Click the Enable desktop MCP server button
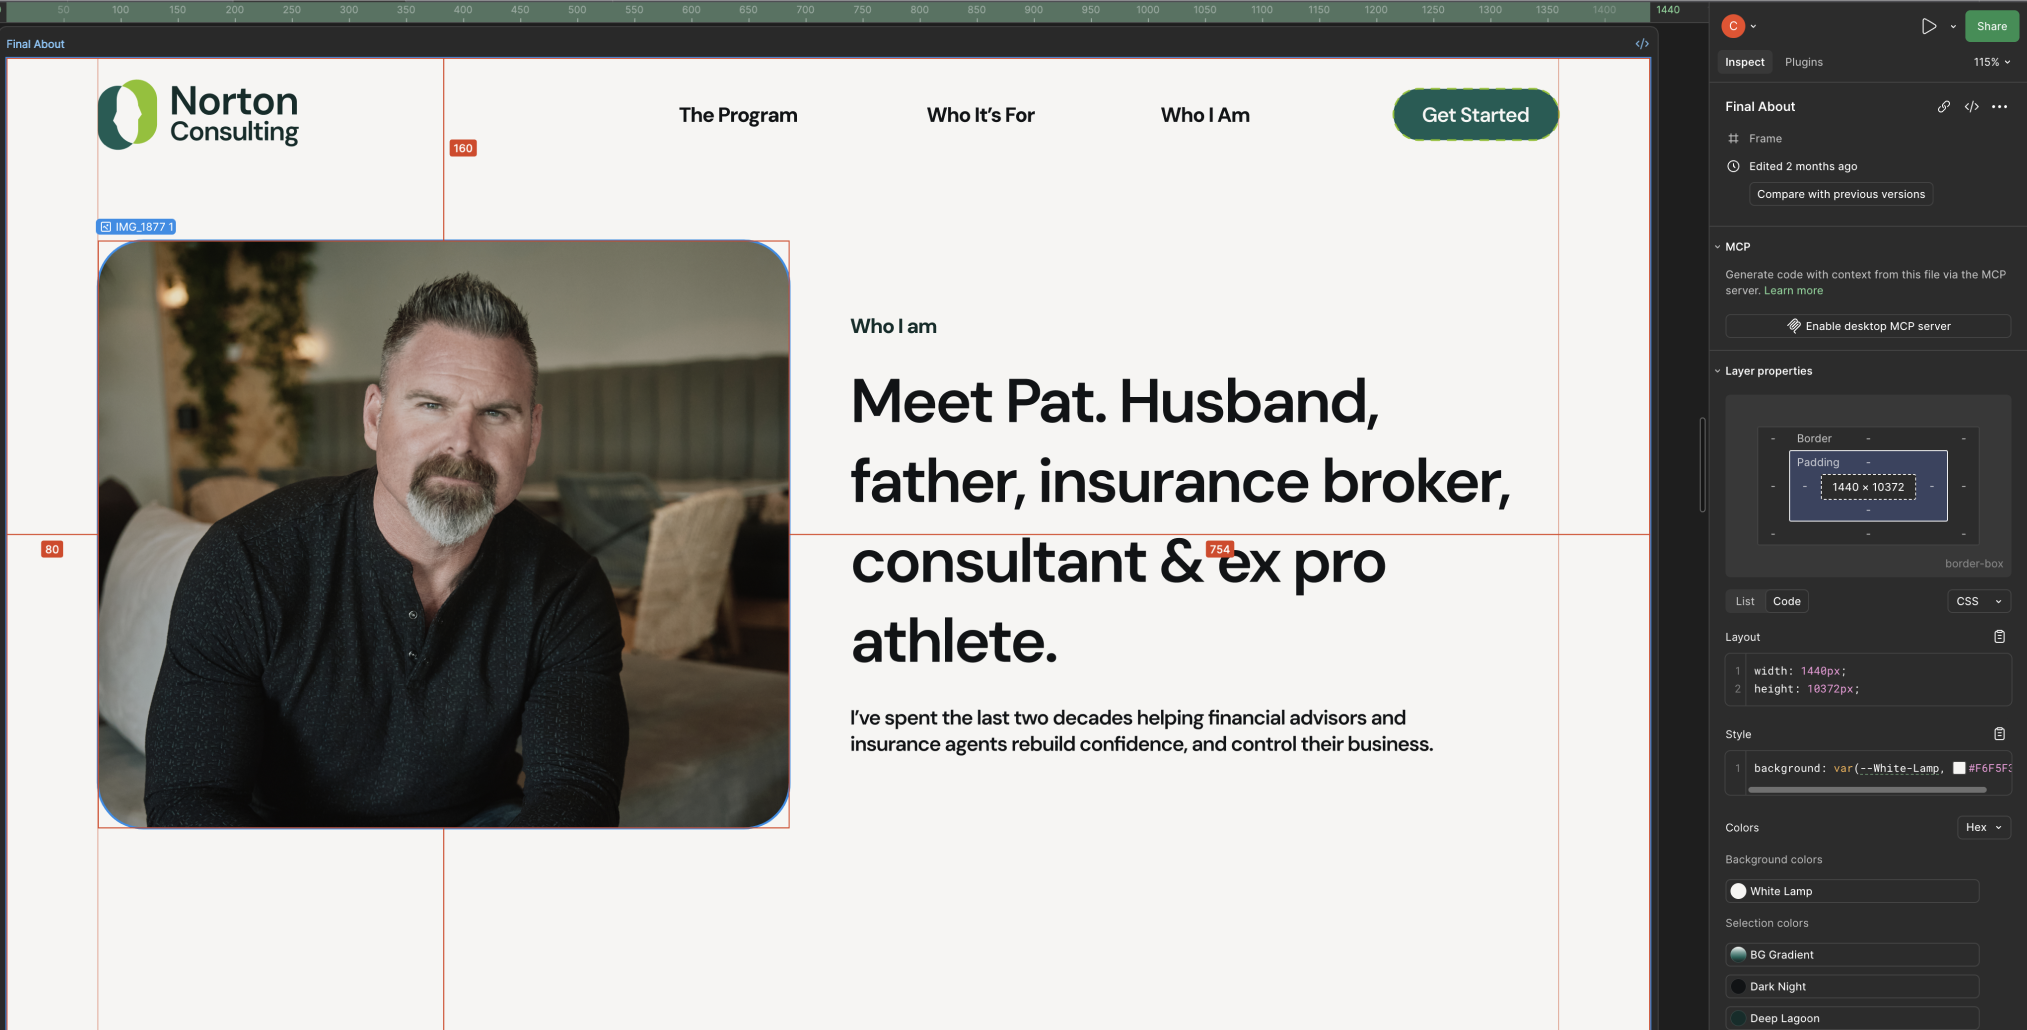The height and width of the screenshot is (1030, 2027). click(1868, 326)
